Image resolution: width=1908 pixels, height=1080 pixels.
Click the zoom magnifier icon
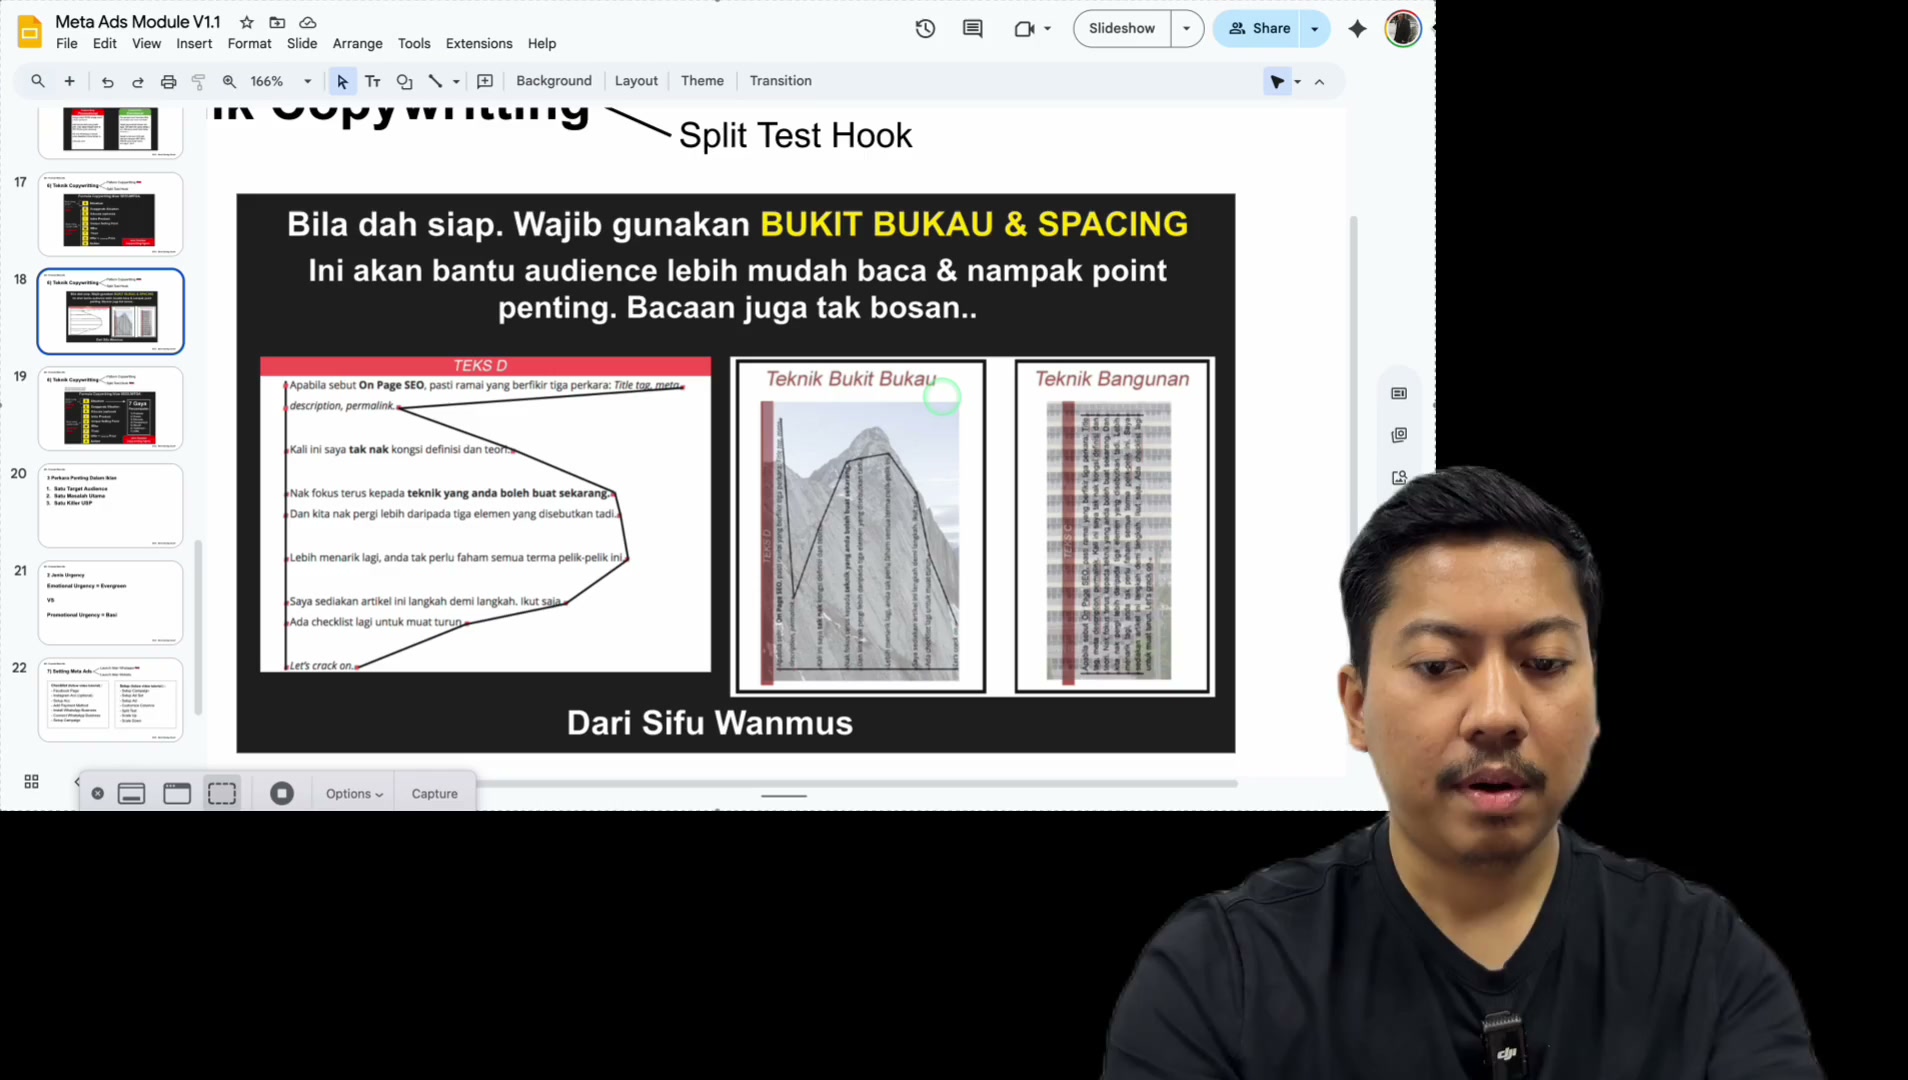[x=229, y=81]
